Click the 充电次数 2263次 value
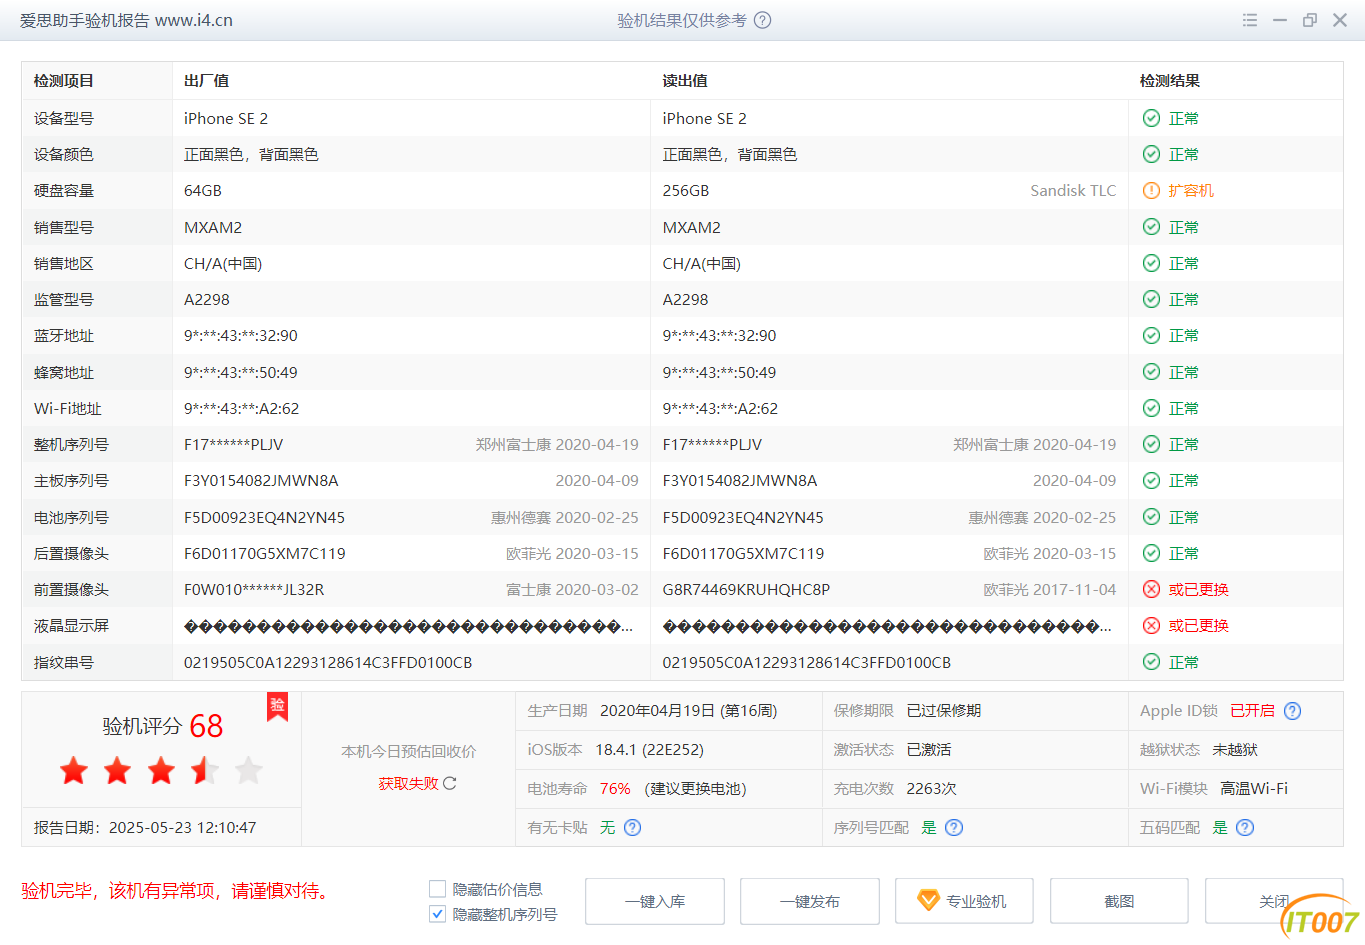Viewport: 1365px width, 945px height. click(x=931, y=788)
